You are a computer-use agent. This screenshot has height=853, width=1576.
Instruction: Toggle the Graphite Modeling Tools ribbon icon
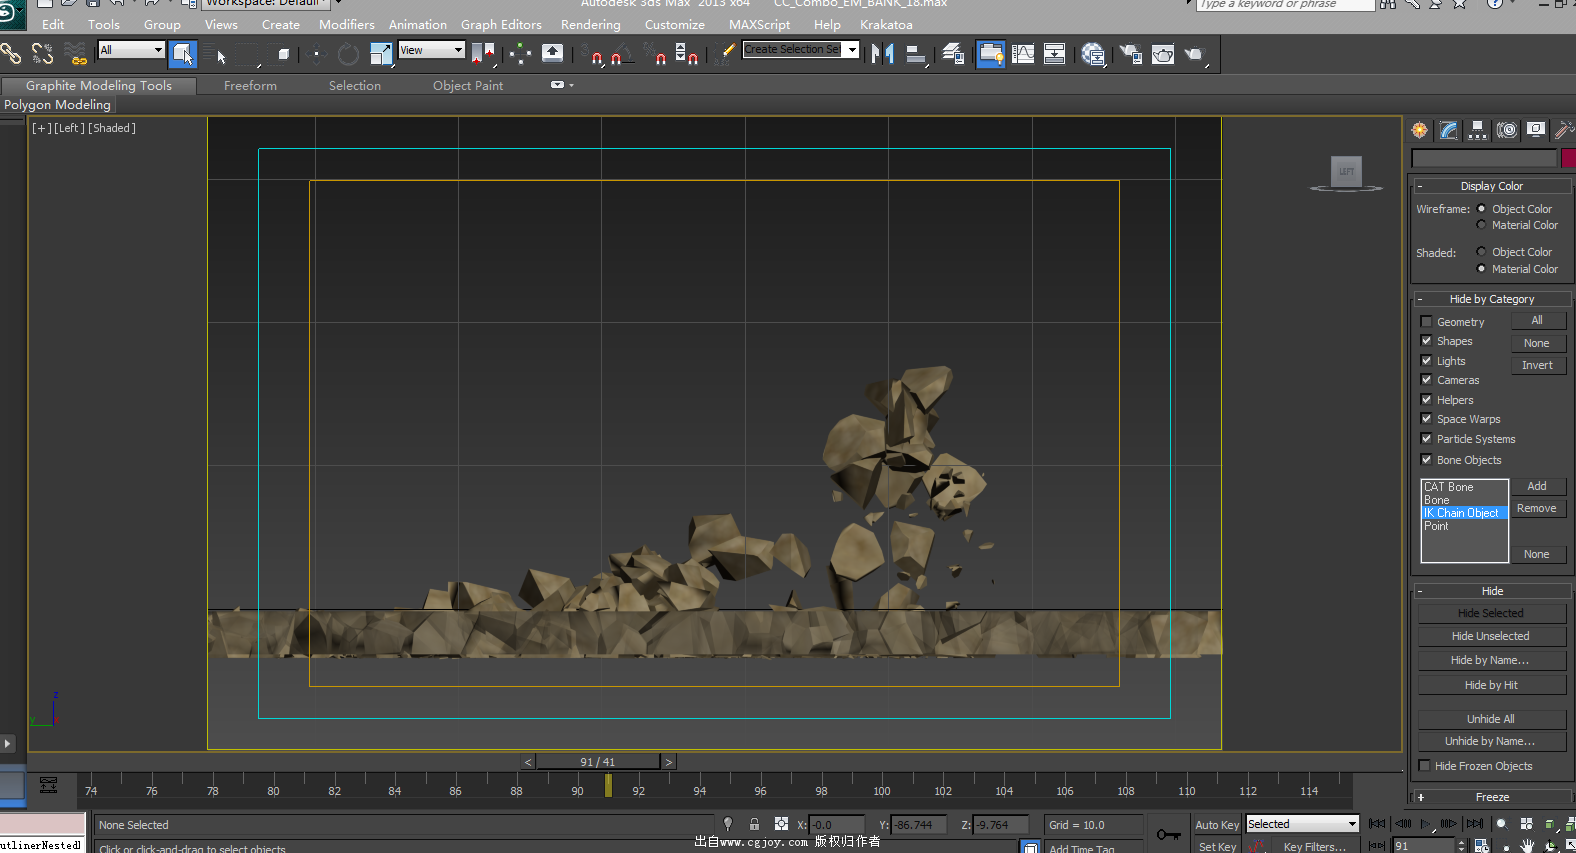(991, 54)
